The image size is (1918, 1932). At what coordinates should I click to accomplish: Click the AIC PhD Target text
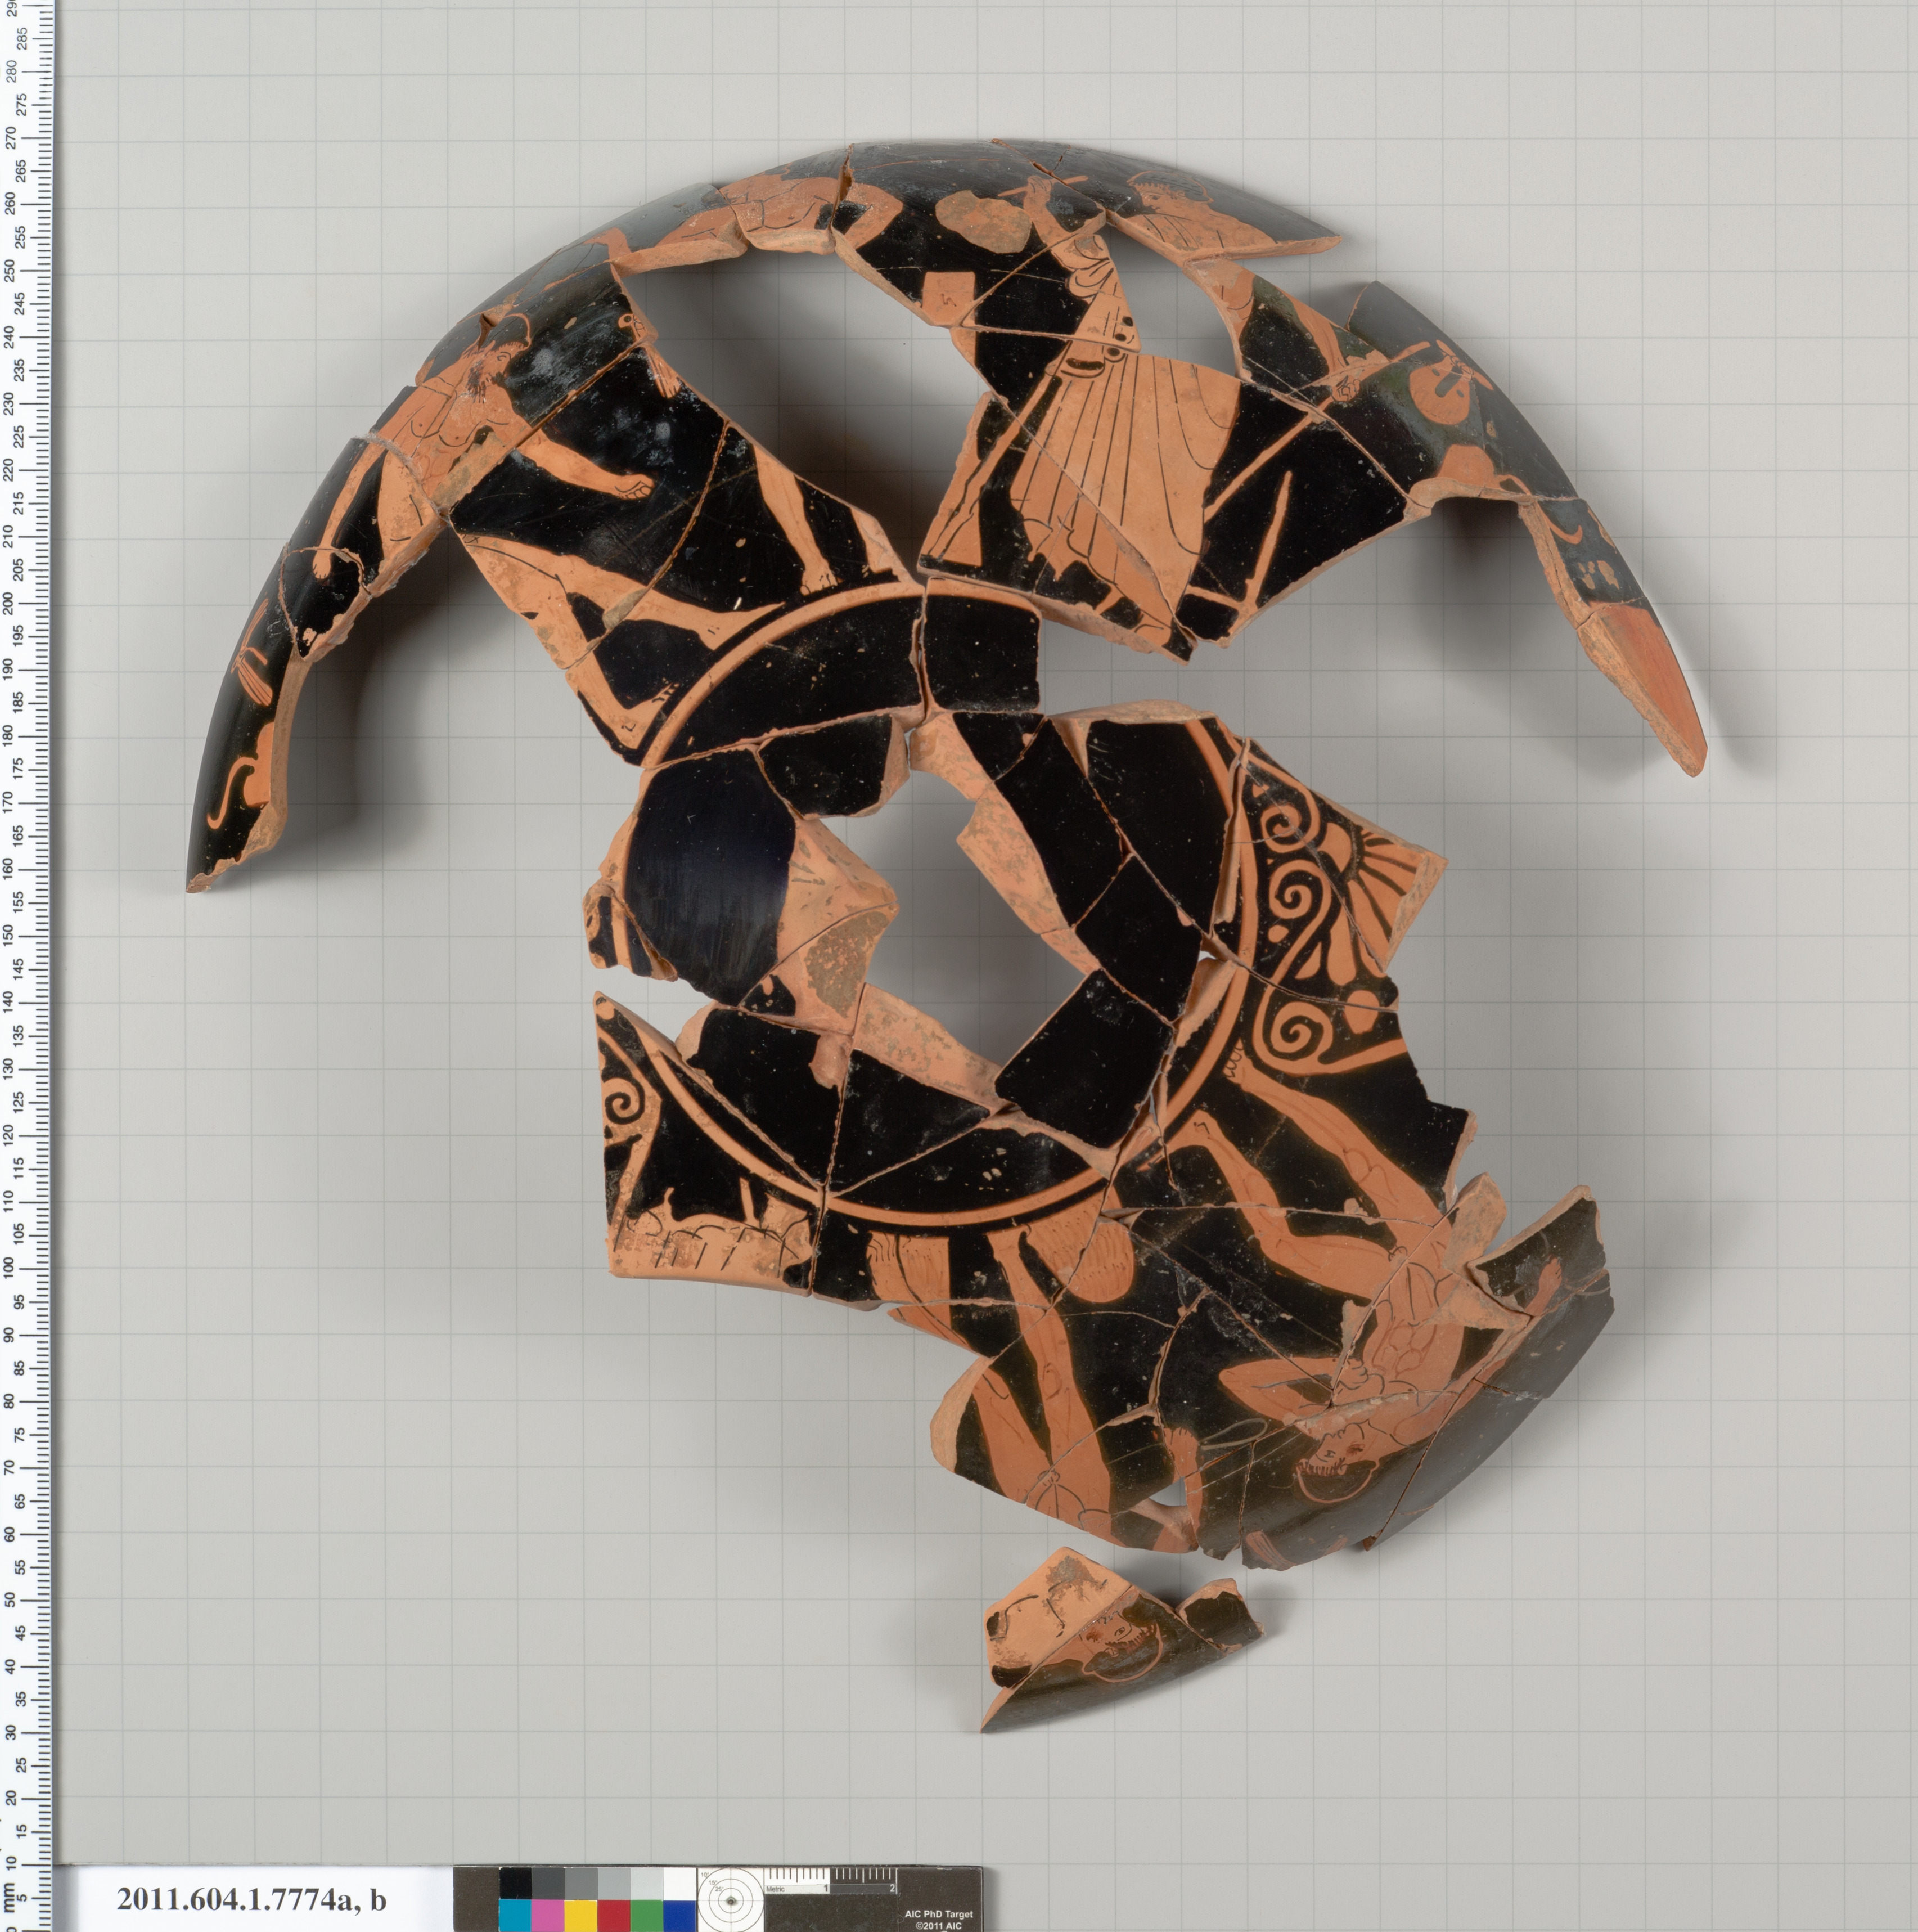click(x=938, y=1914)
